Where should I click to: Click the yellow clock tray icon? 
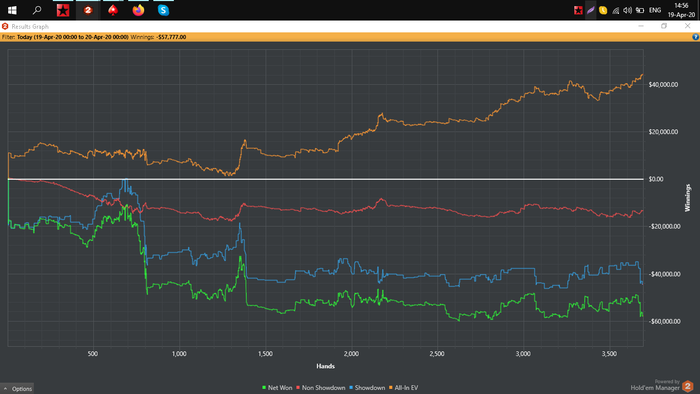click(603, 10)
